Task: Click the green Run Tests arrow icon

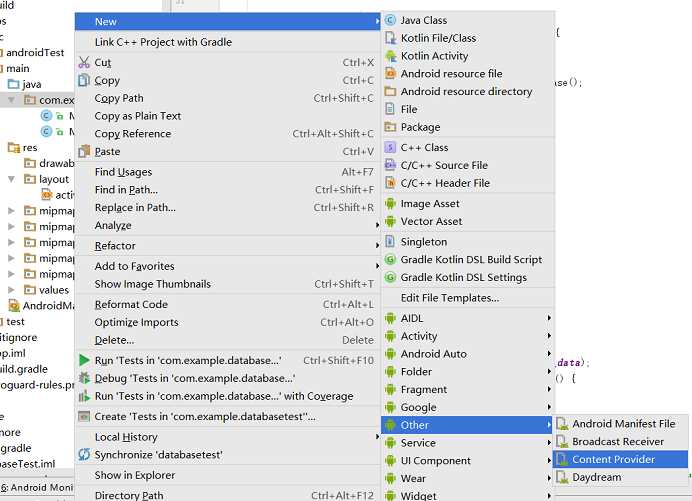Action: pos(84,360)
